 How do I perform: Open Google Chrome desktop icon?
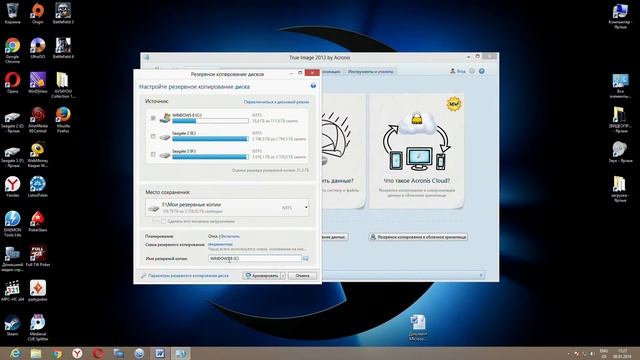[13, 50]
